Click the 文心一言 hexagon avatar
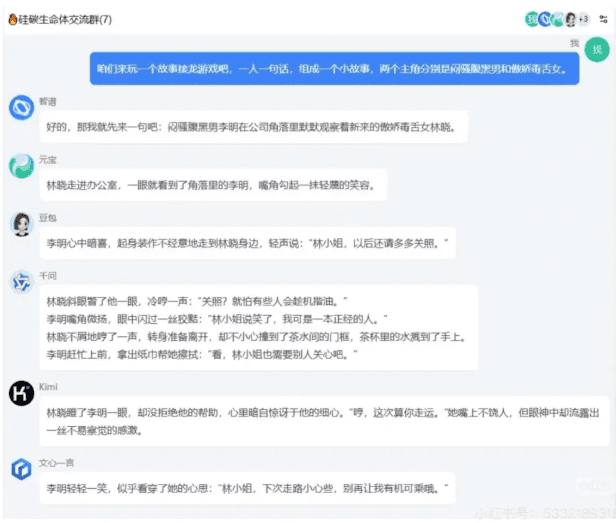 21,469
